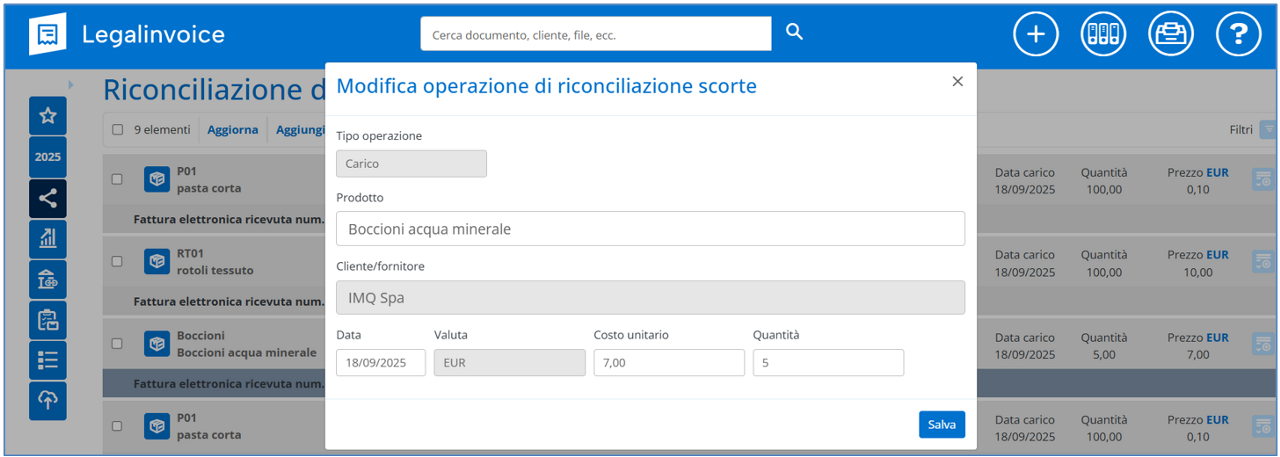Open the Prodotto field Boccioni acqua minerale
This screenshot has width=1280, height=457.
tap(650, 229)
